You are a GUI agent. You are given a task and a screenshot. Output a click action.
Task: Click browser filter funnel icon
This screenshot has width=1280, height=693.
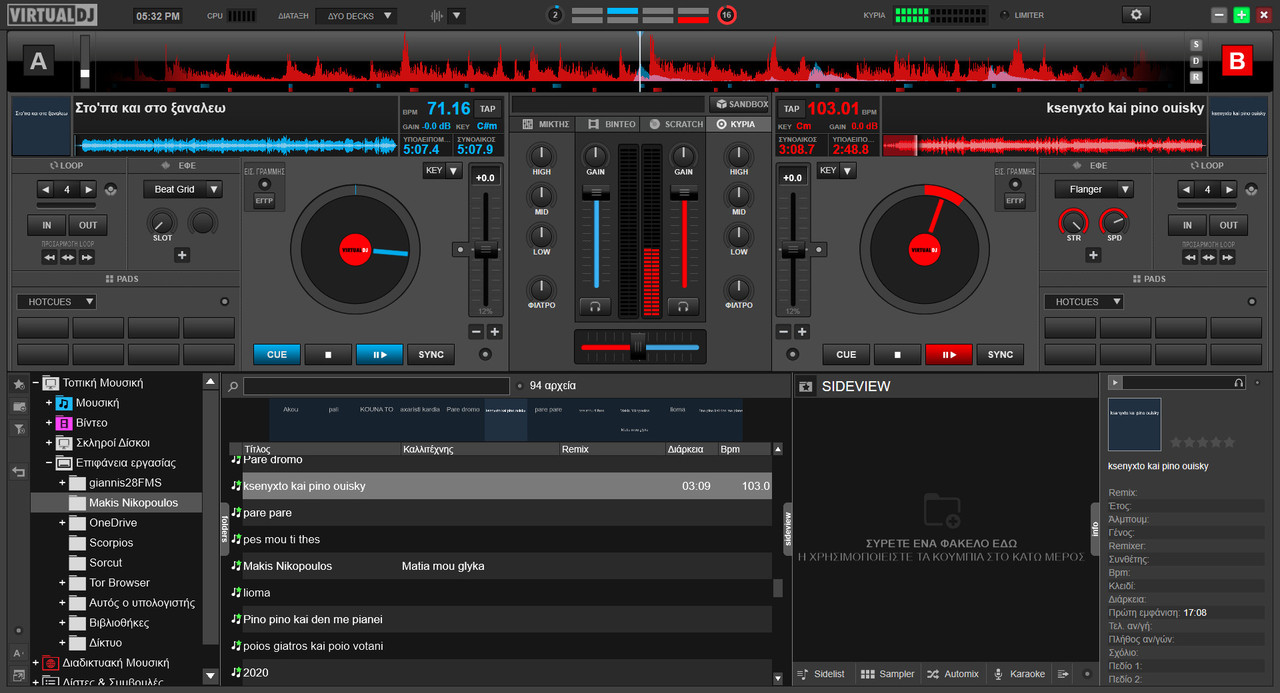tap(18, 429)
